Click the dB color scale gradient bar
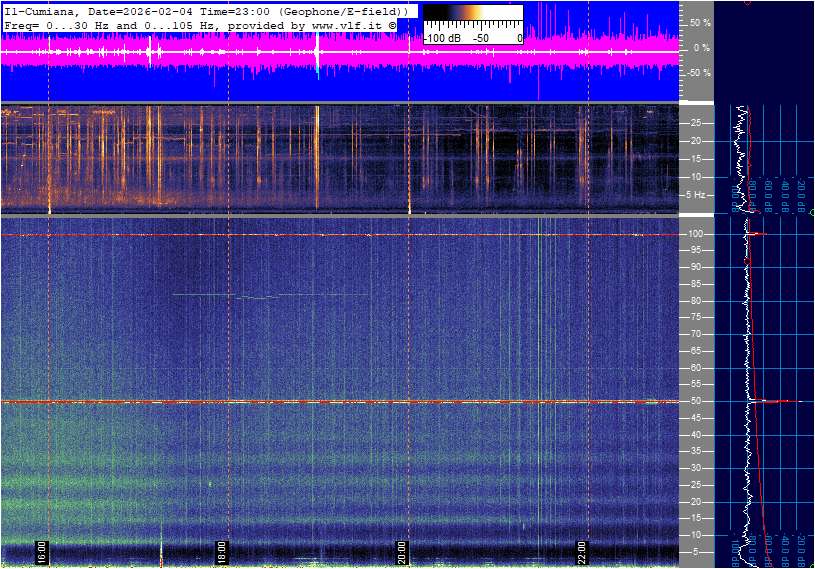The width and height of the screenshot is (815, 569). [x=472, y=18]
